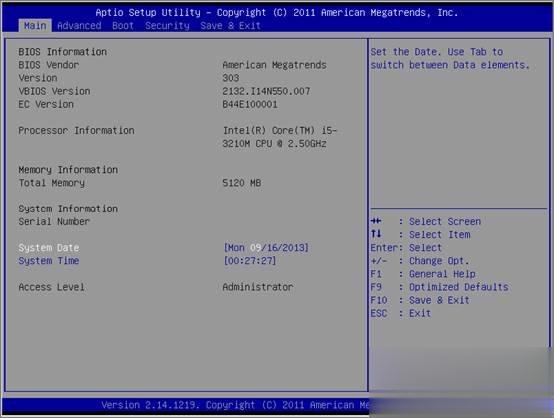Click the EC Version label
Screen dimensions: 554x418
pos(46,104)
